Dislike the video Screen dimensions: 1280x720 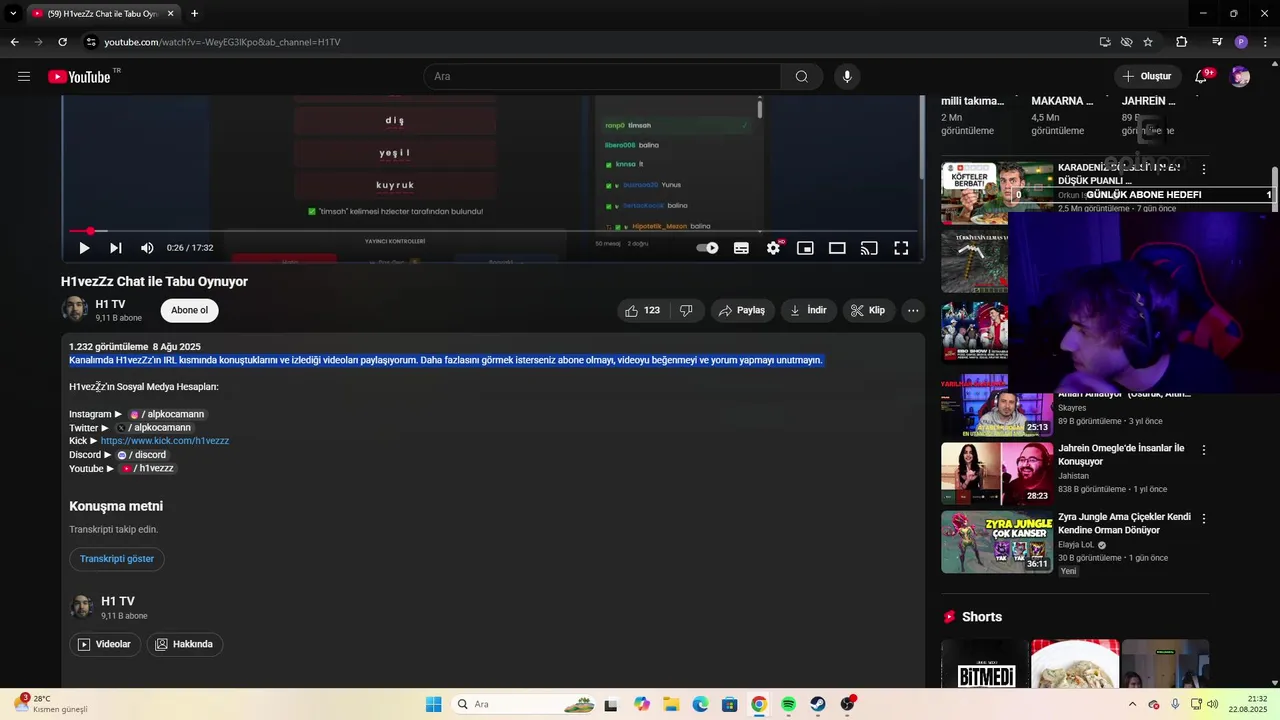pyautogui.click(x=686, y=311)
